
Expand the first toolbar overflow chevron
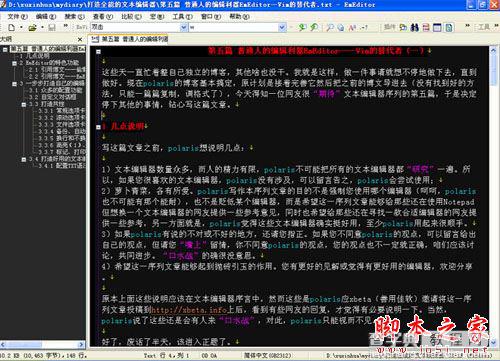(x=66, y=26)
